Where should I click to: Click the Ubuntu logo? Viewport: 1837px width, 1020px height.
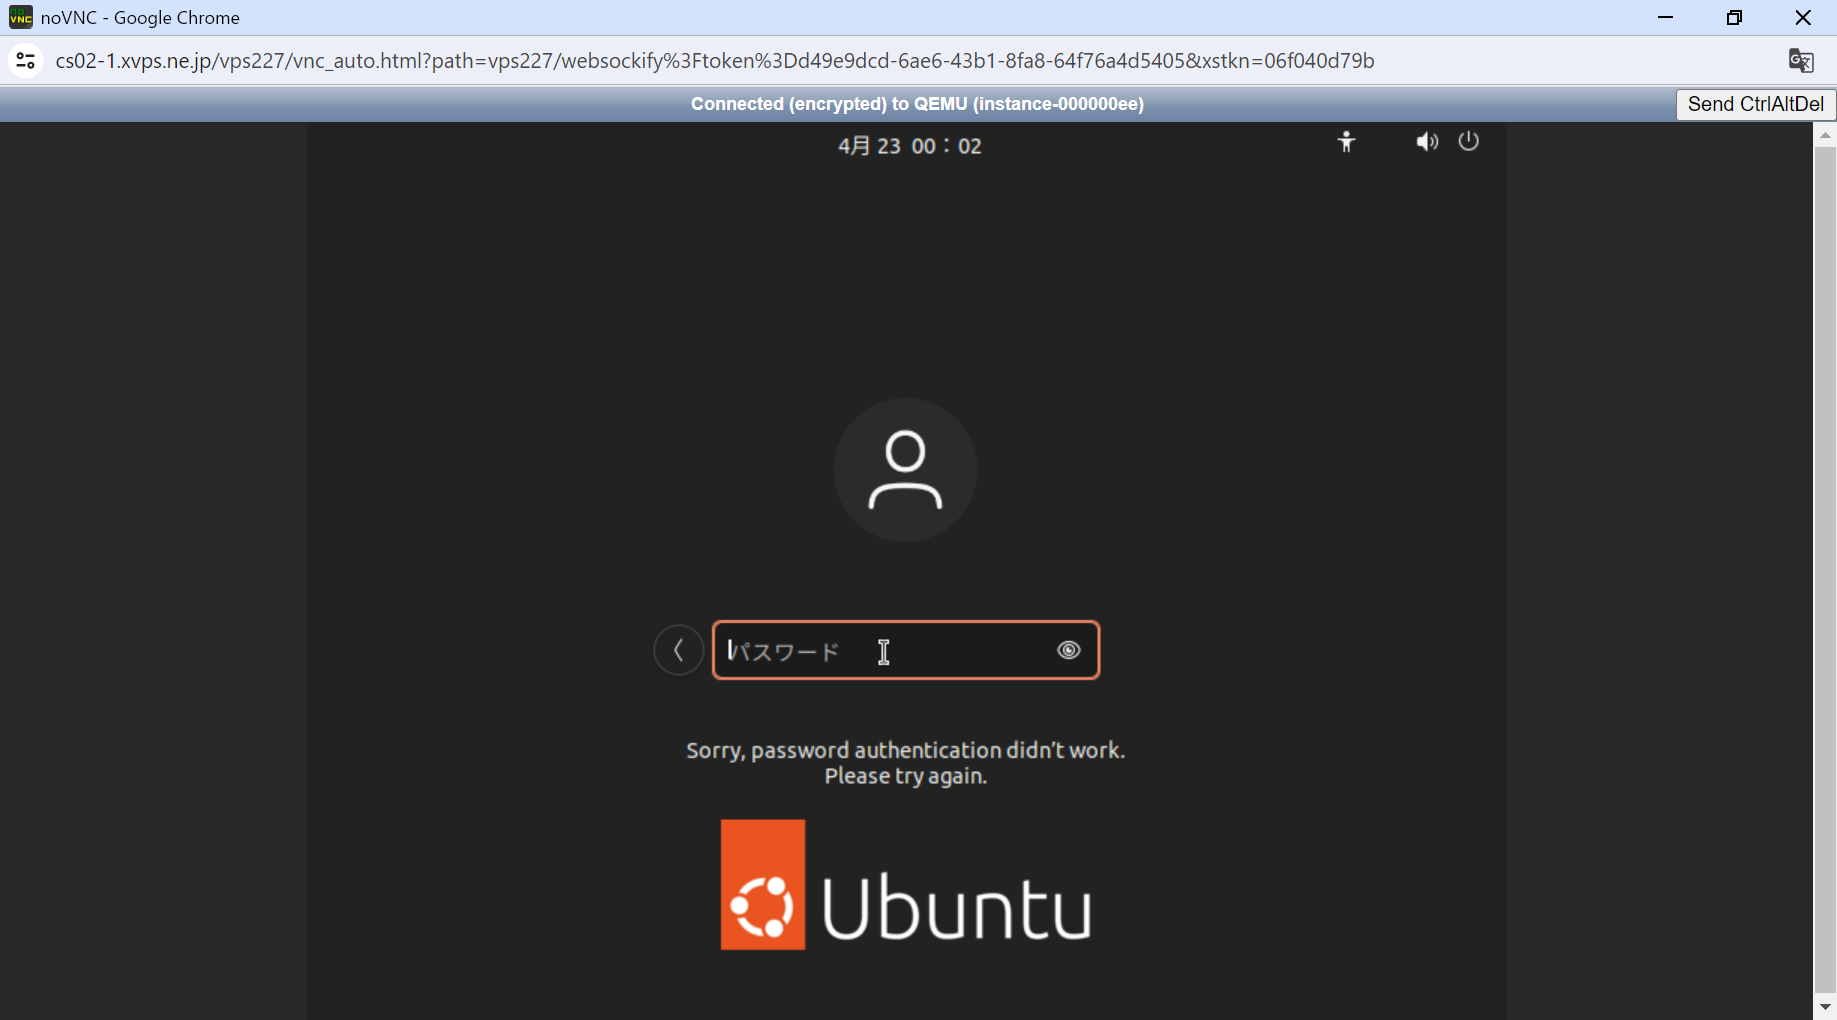[906, 885]
